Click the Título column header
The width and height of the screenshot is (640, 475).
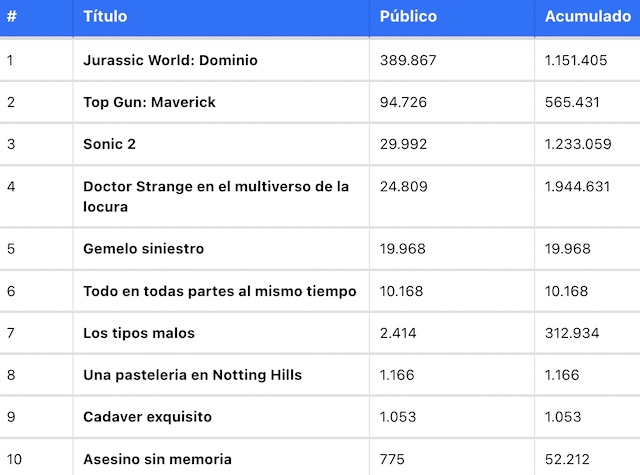pyautogui.click(x=105, y=17)
